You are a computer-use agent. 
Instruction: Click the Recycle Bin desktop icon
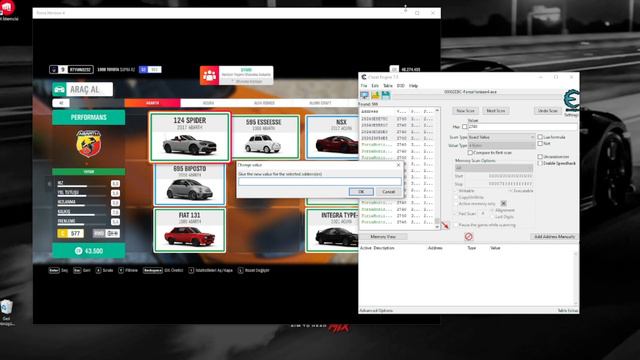click(x=7, y=308)
